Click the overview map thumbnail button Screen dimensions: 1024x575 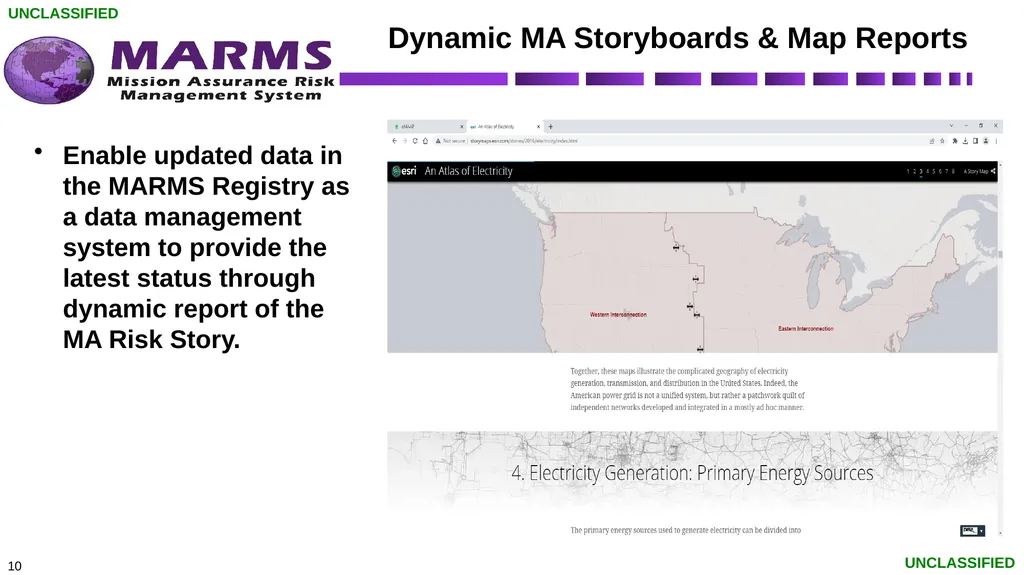point(968,531)
